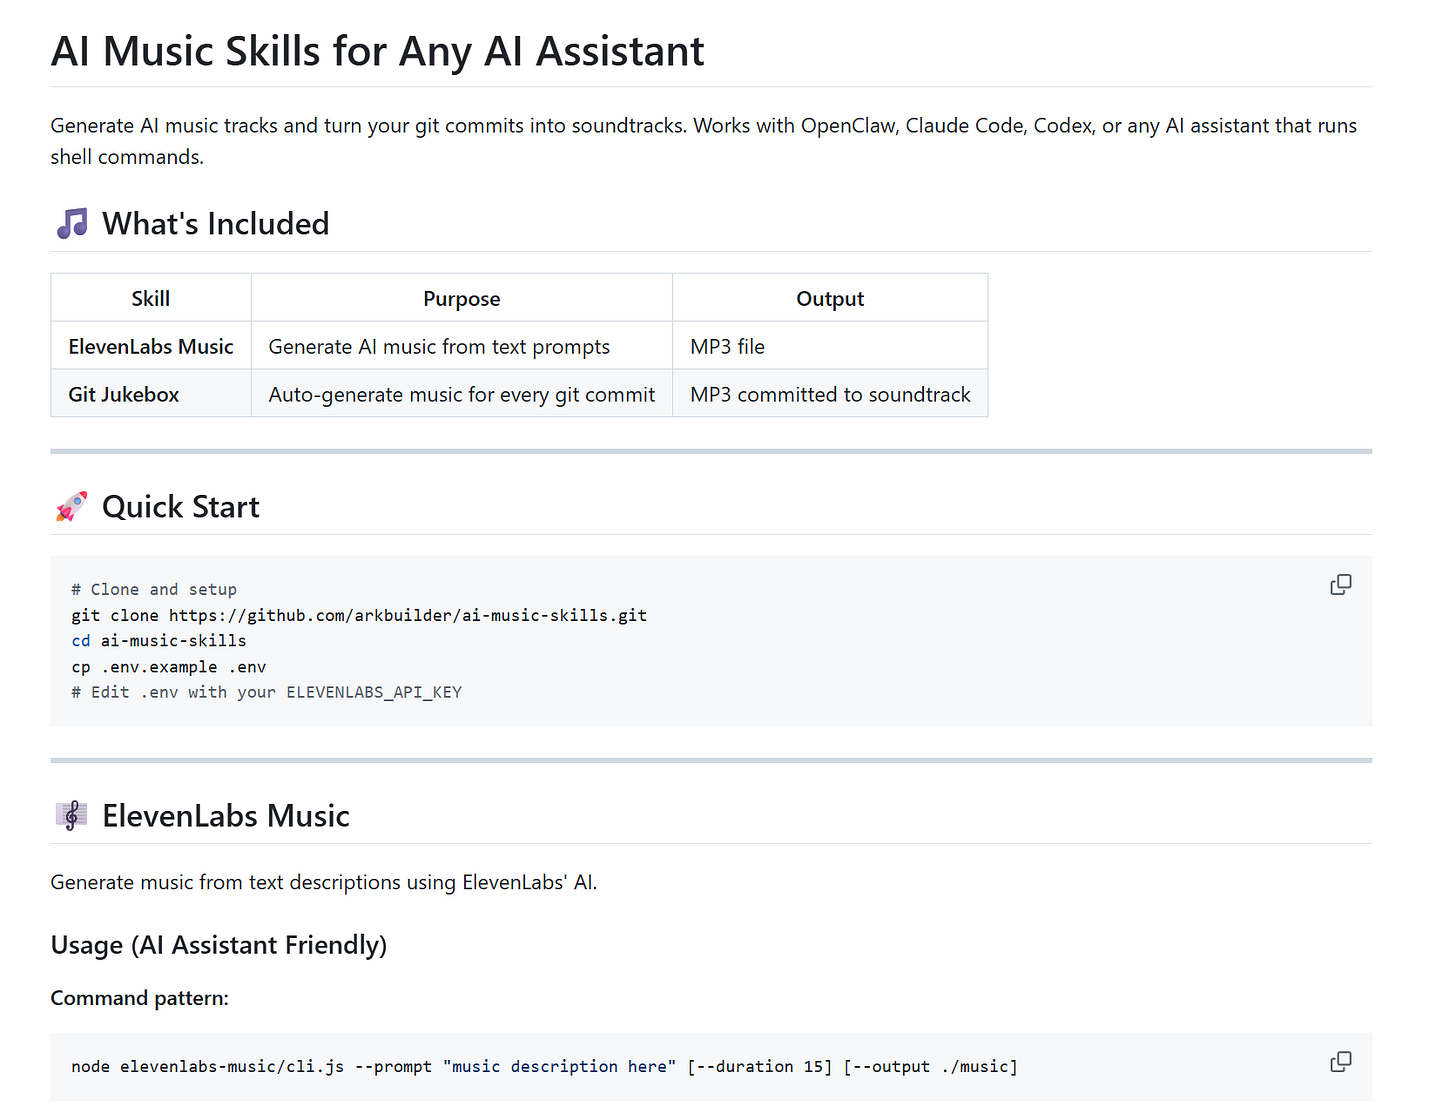Click the ElevenLabs Music table cell
This screenshot has height=1115, width=1456.
click(151, 346)
